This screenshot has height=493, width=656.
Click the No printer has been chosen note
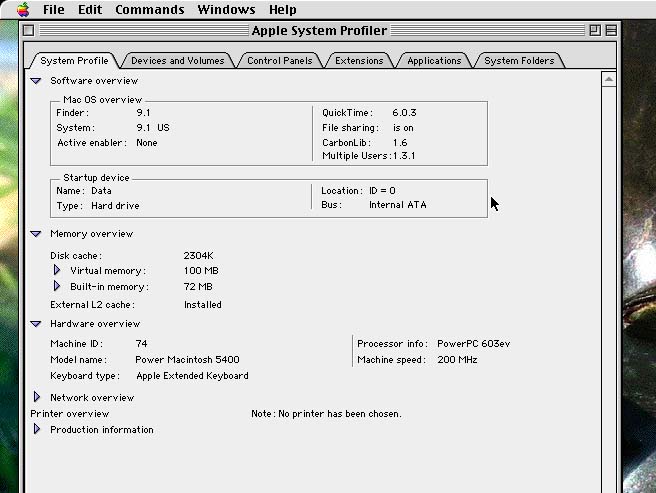click(326, 413)
